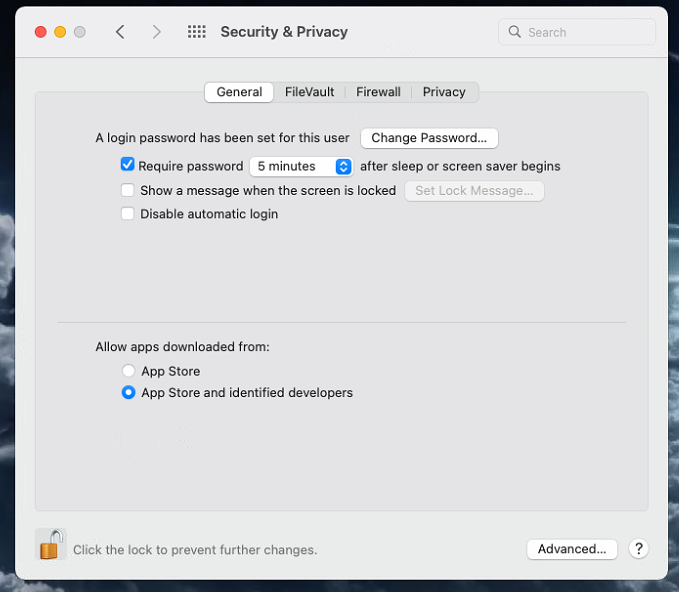This screenshot has height=592, width=679.
Task: Check Disable automatic login
Action: click(x=127, y=214)
